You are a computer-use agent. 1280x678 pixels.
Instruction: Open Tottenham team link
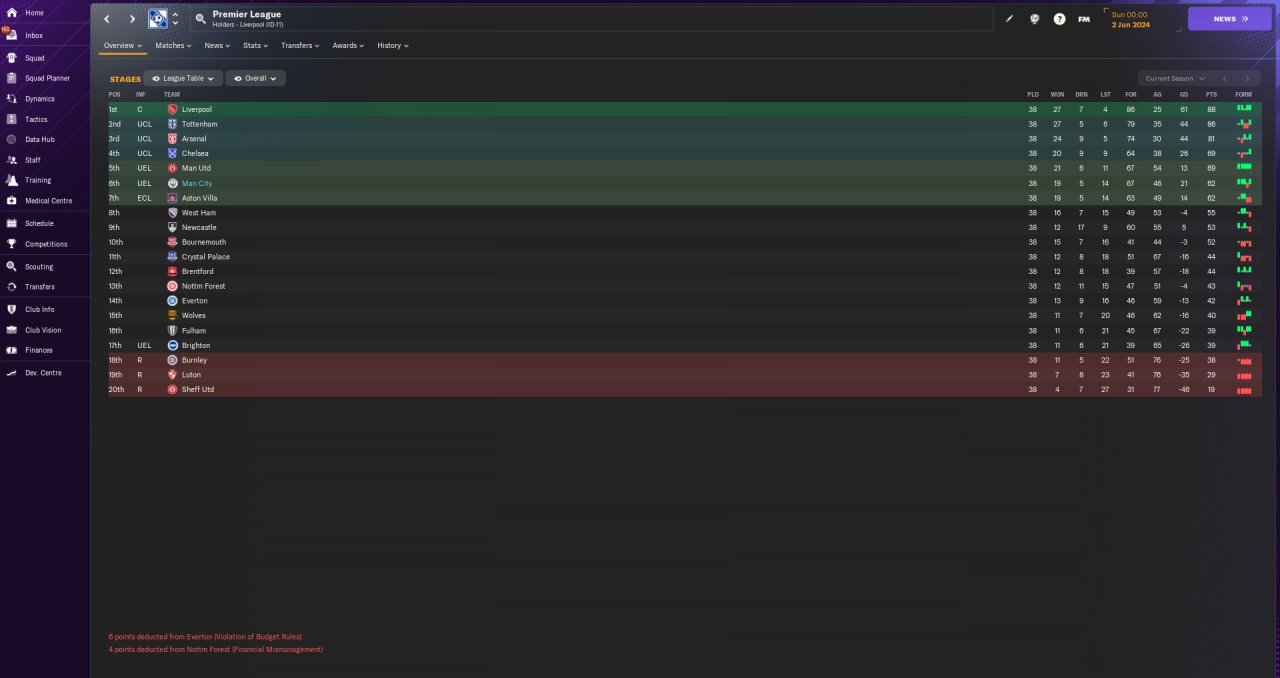[x=199, y=124]
